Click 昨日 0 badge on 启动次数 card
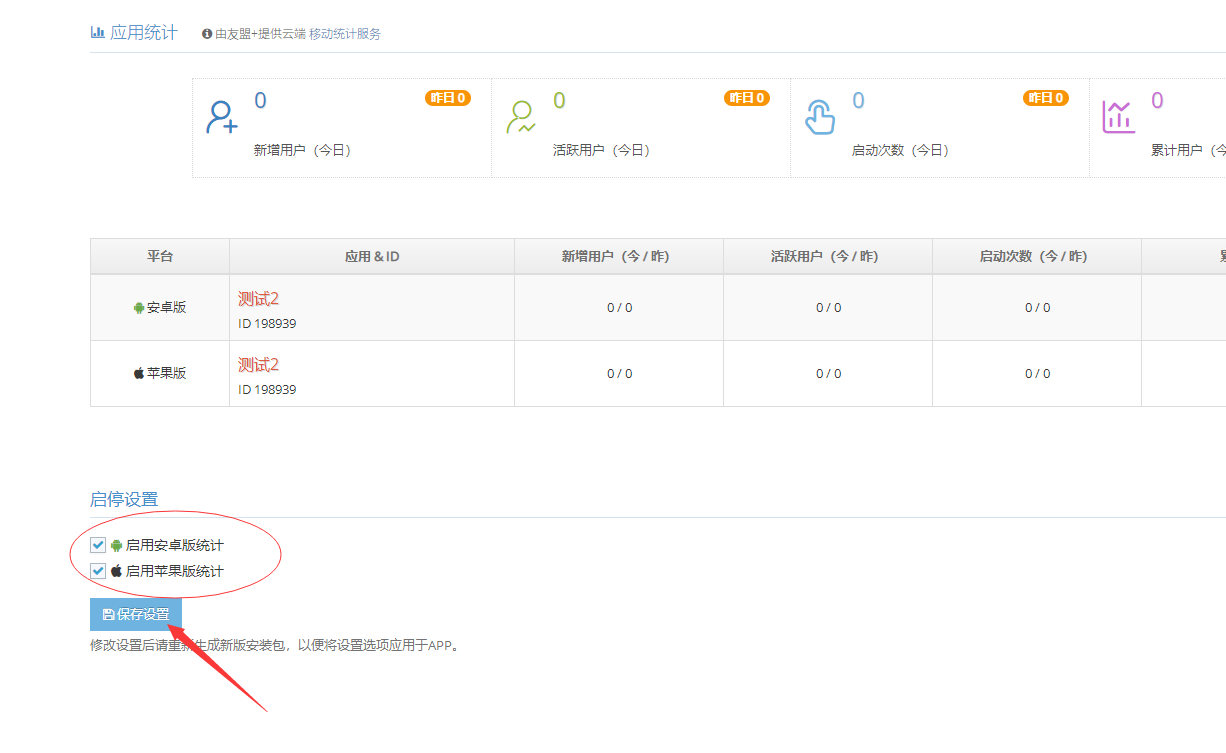 1045,98
